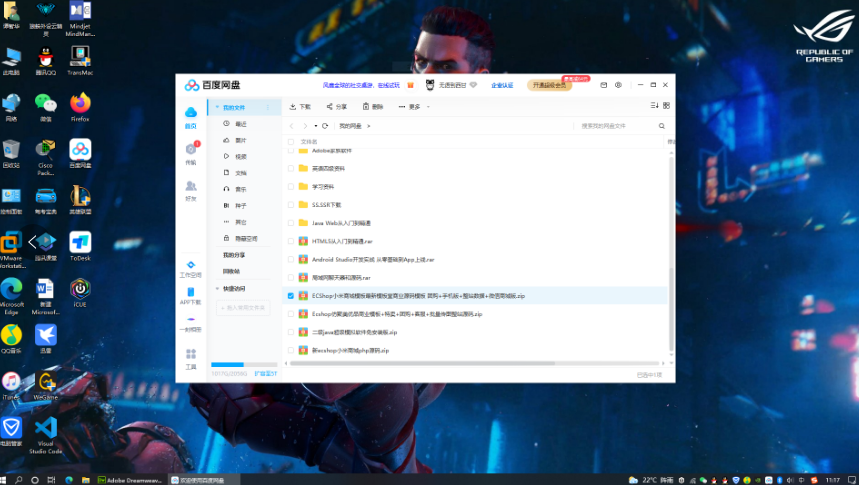Viewport: 859px width, 485px height.
Task: Toggle the select-all checkbox in file header
Action: click(x=291, y=141)
